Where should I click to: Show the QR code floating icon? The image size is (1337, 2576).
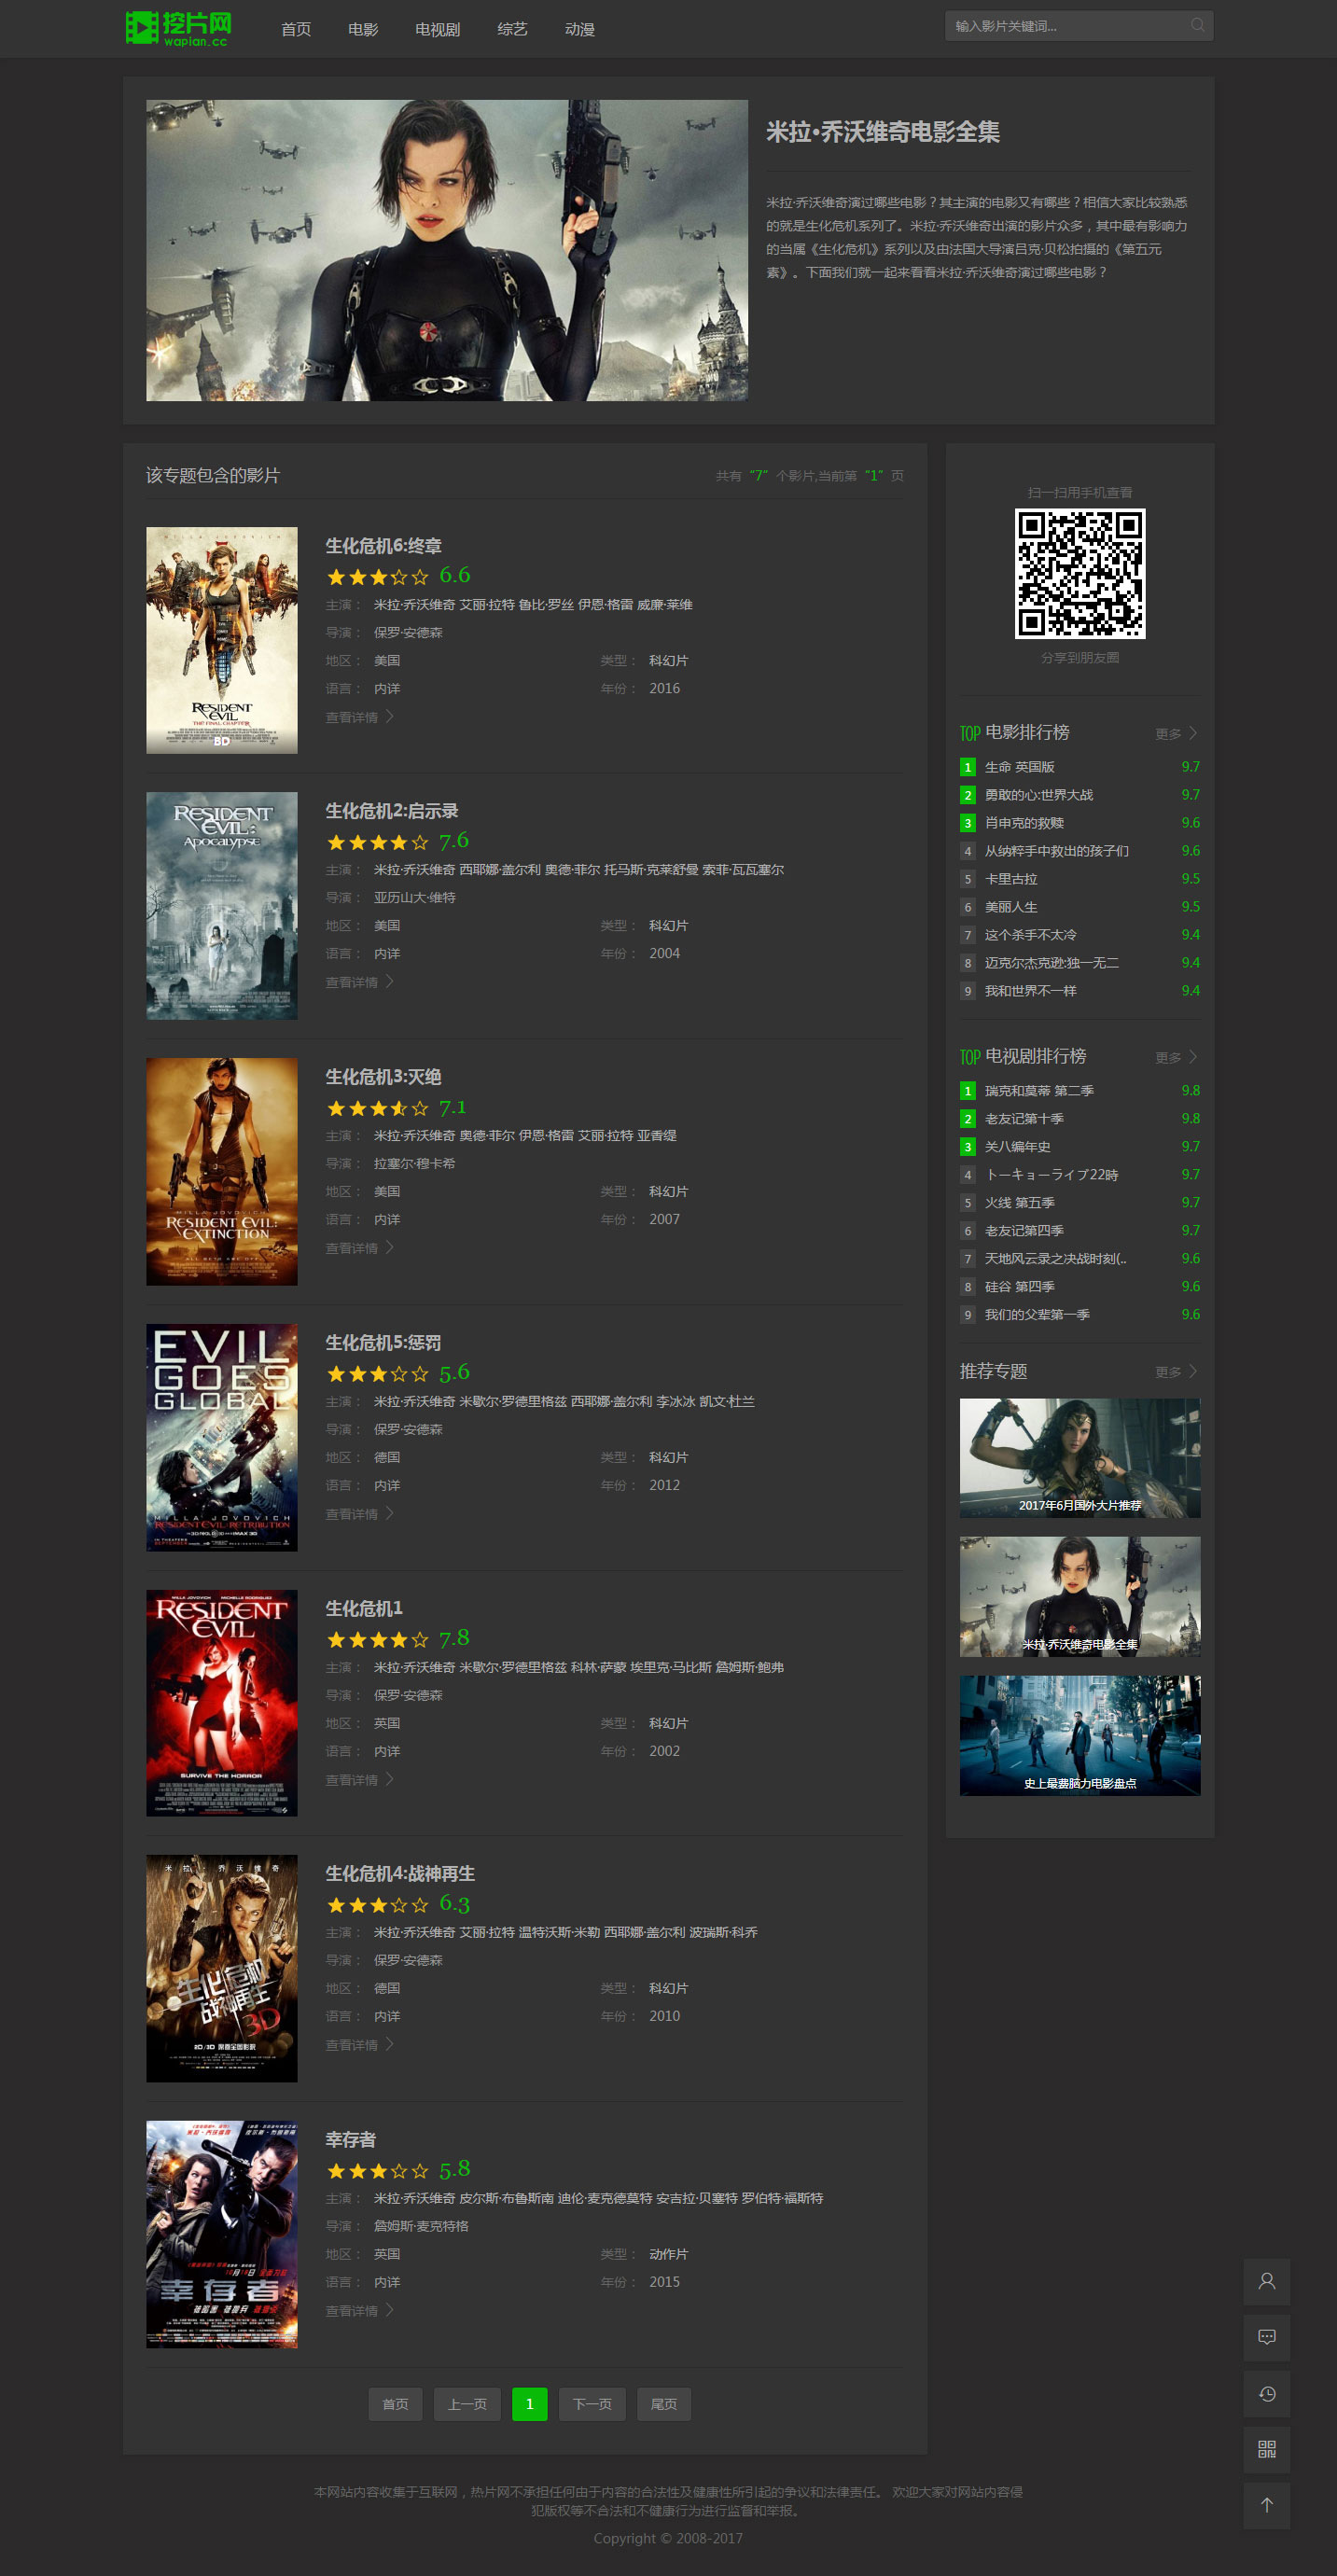pyautogui.click(x=1266, y=2449)
